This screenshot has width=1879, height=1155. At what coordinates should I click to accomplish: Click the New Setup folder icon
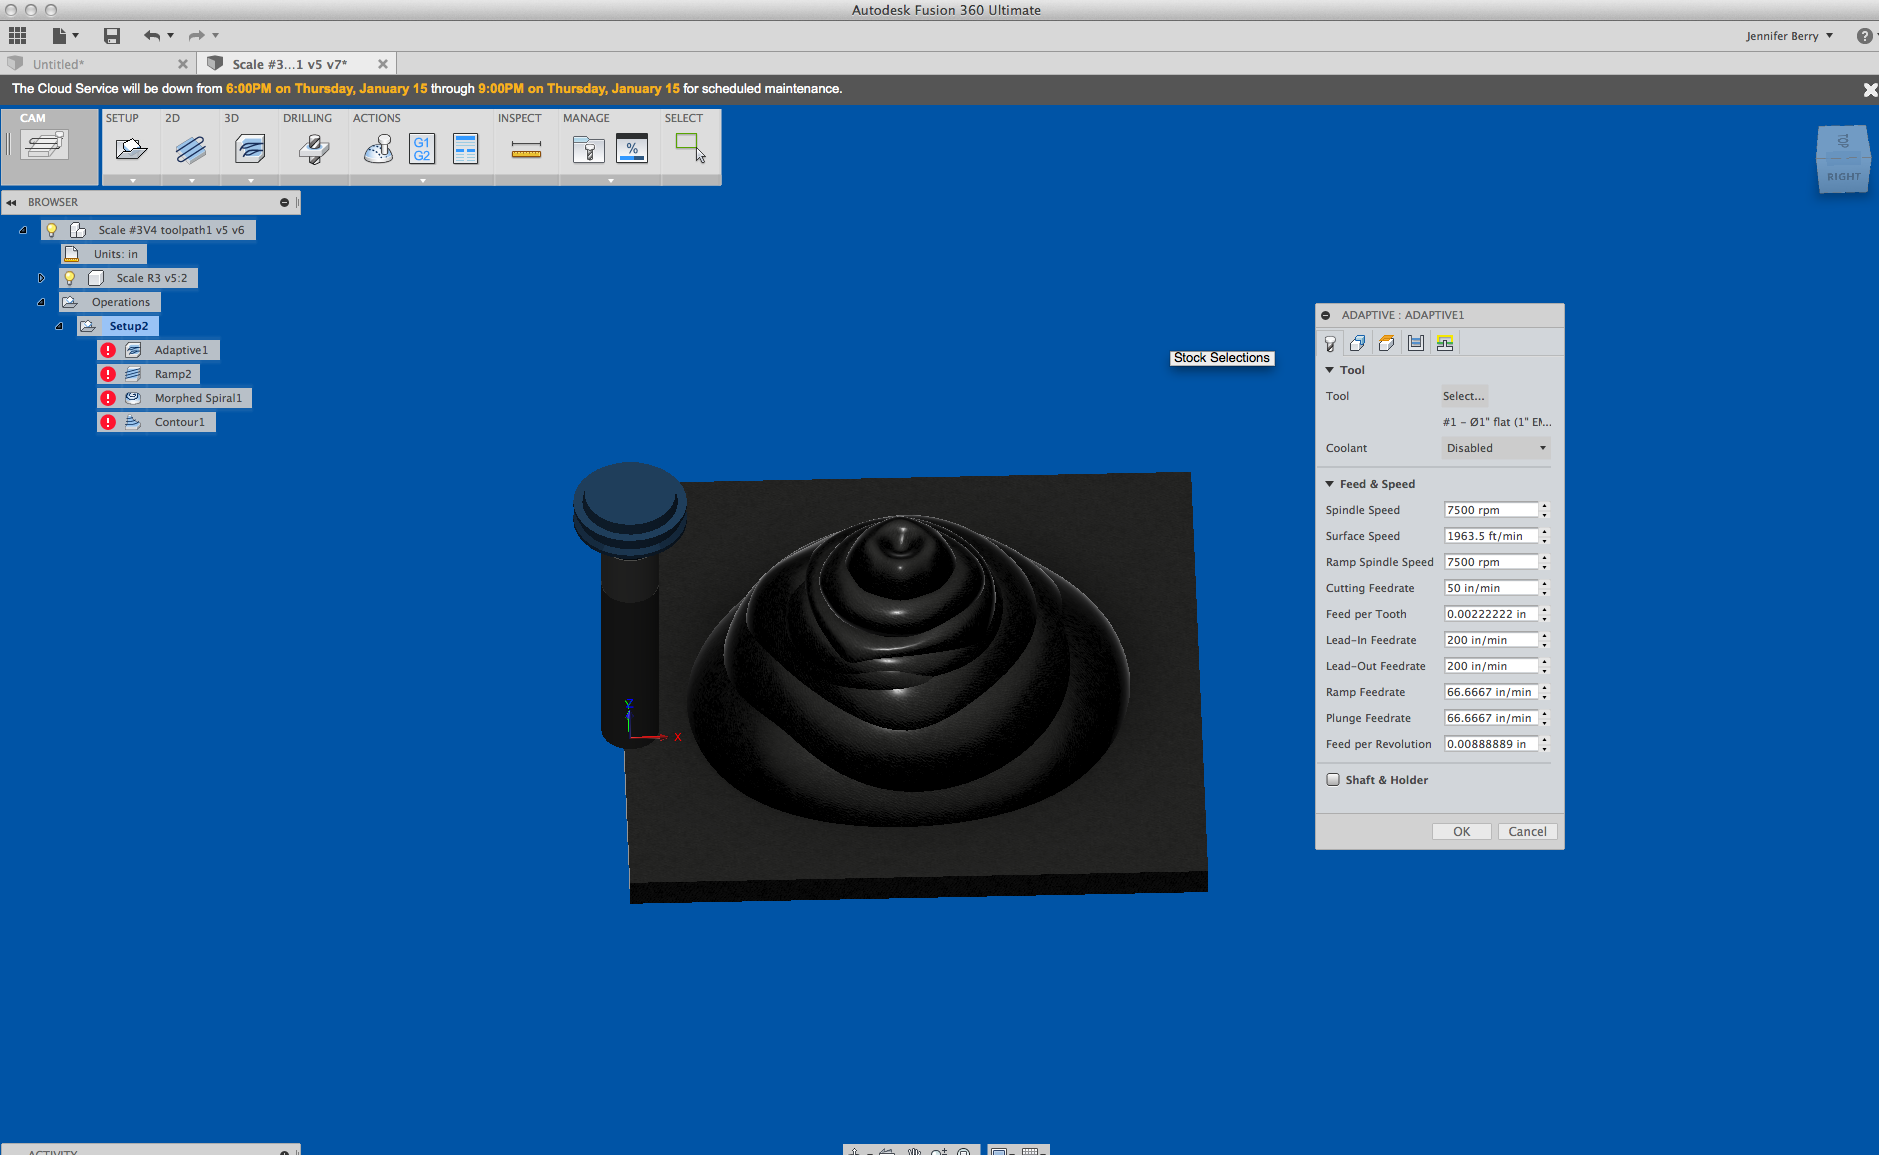131,150
